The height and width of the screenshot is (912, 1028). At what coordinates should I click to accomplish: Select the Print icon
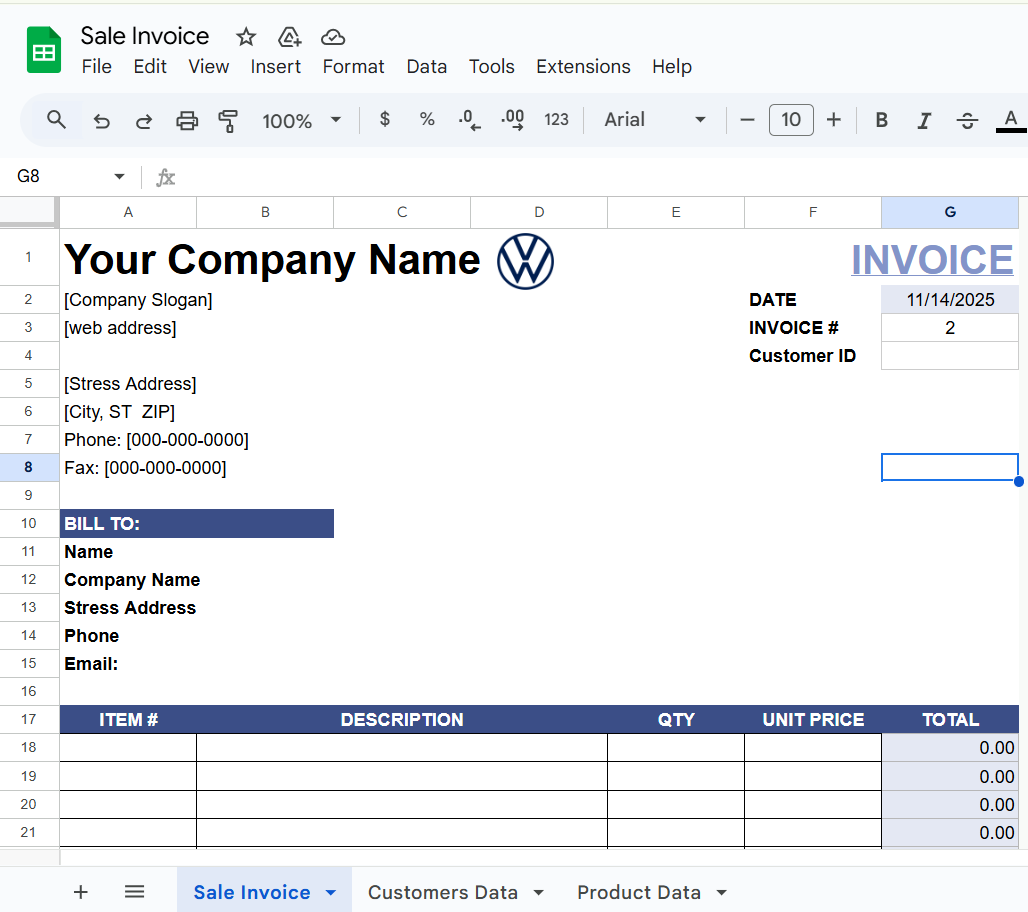coord(187,120)
